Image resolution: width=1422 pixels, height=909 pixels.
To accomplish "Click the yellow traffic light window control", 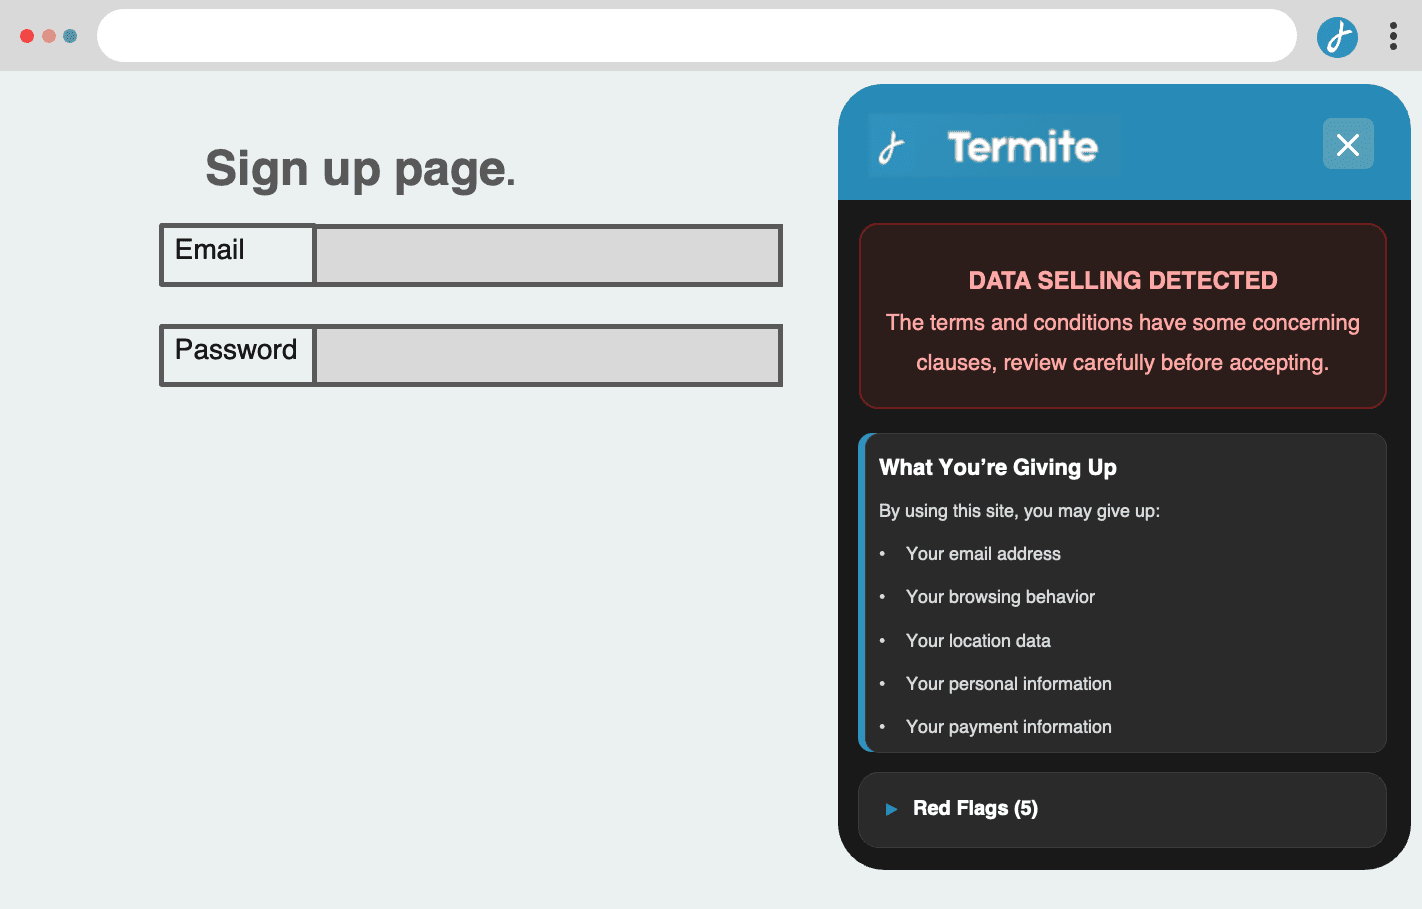I will click(x=48, y=35).
